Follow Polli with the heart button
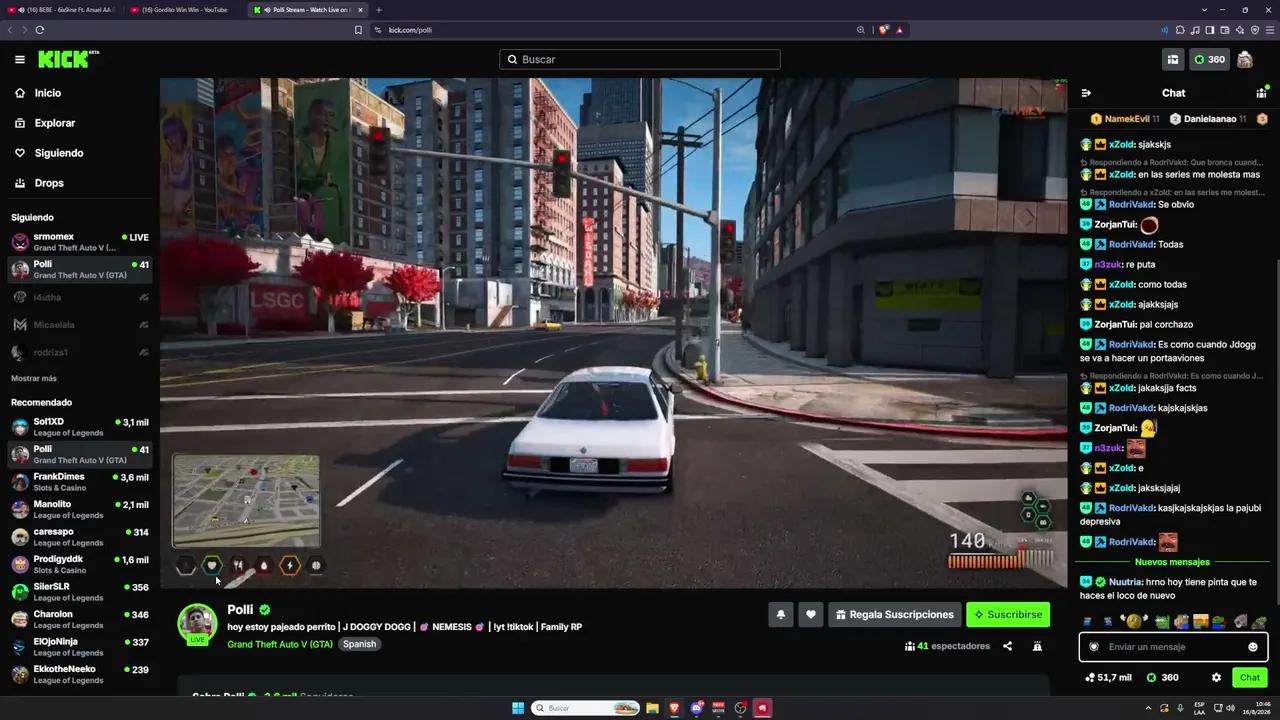This screenshot has height=720, width=1280. tap(811, 615)
